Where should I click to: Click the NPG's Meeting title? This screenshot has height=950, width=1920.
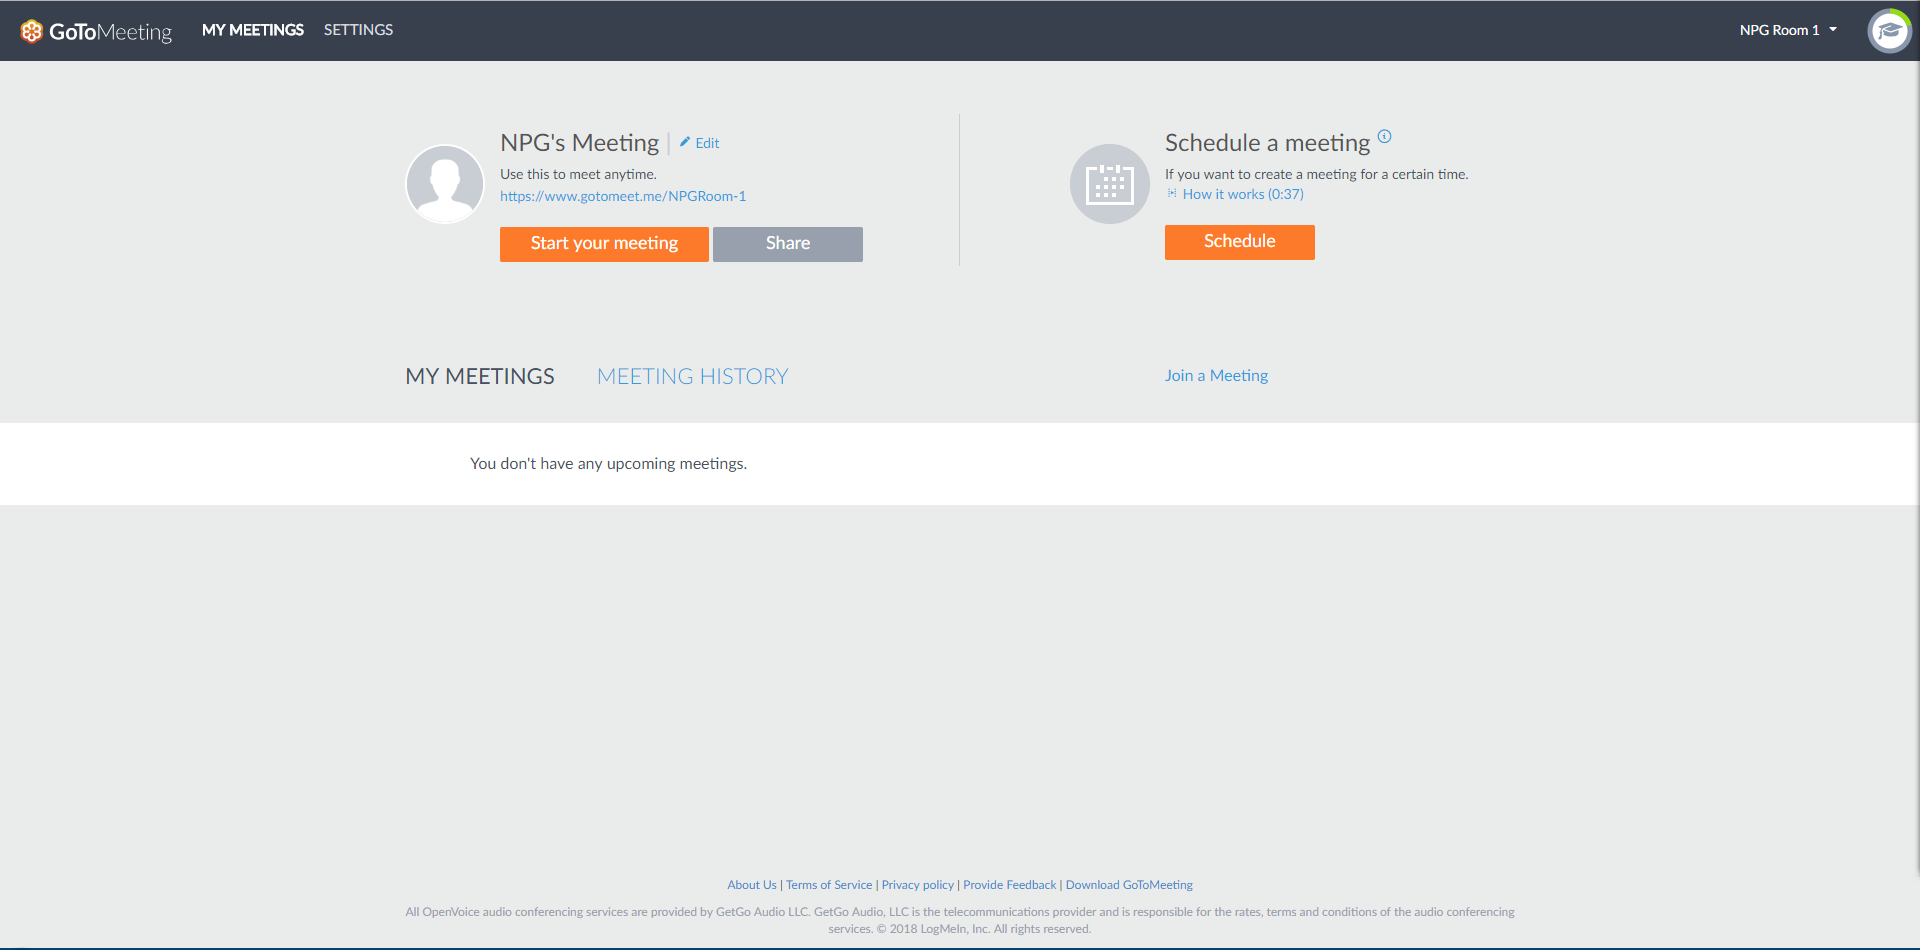[580, 143]
